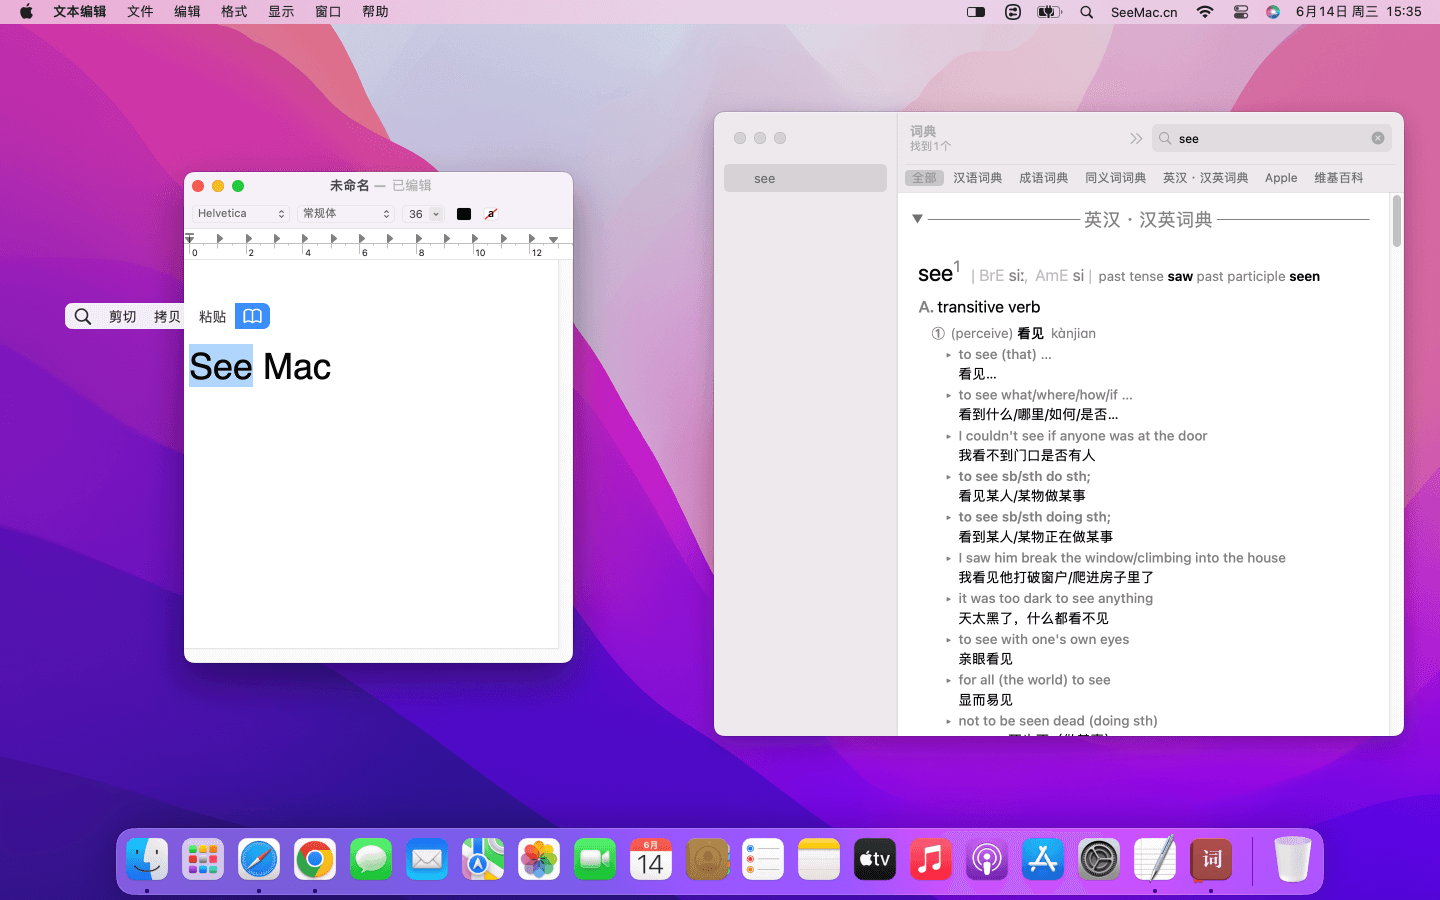The image size is (1440, 900).
Task: Select the 维基百科 source tab
Action: (x=1338, y=178)
